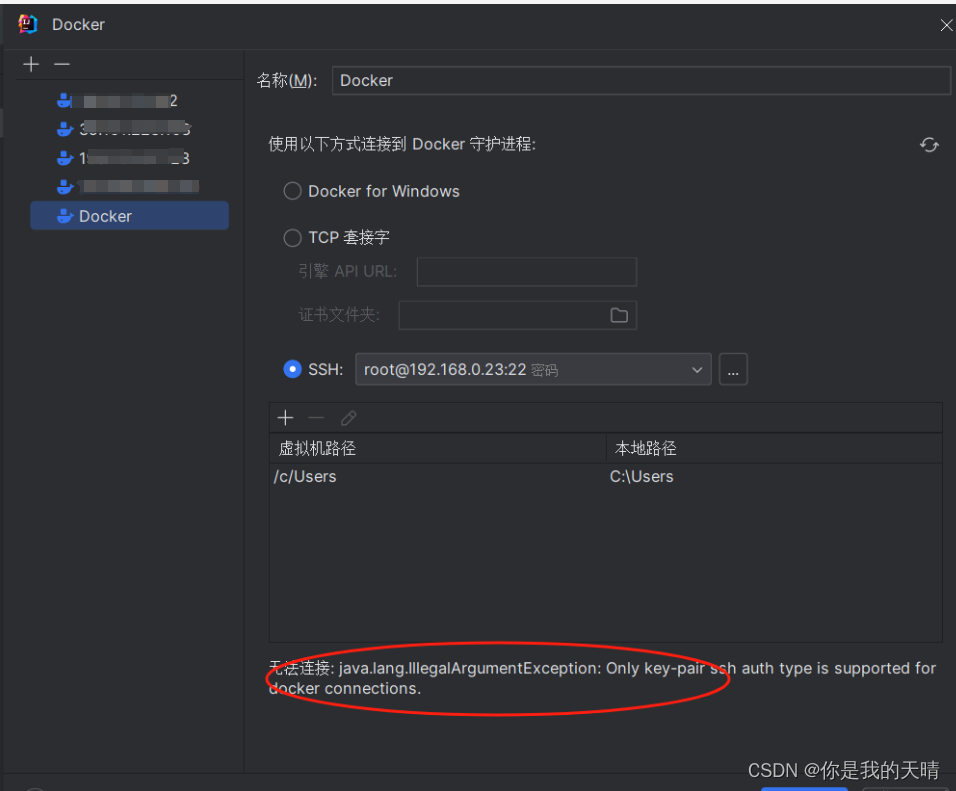Viewport: 956px width, 791px height.
Task: Select the /c/Users virtual machine path cell
Action: pos(438,476)
